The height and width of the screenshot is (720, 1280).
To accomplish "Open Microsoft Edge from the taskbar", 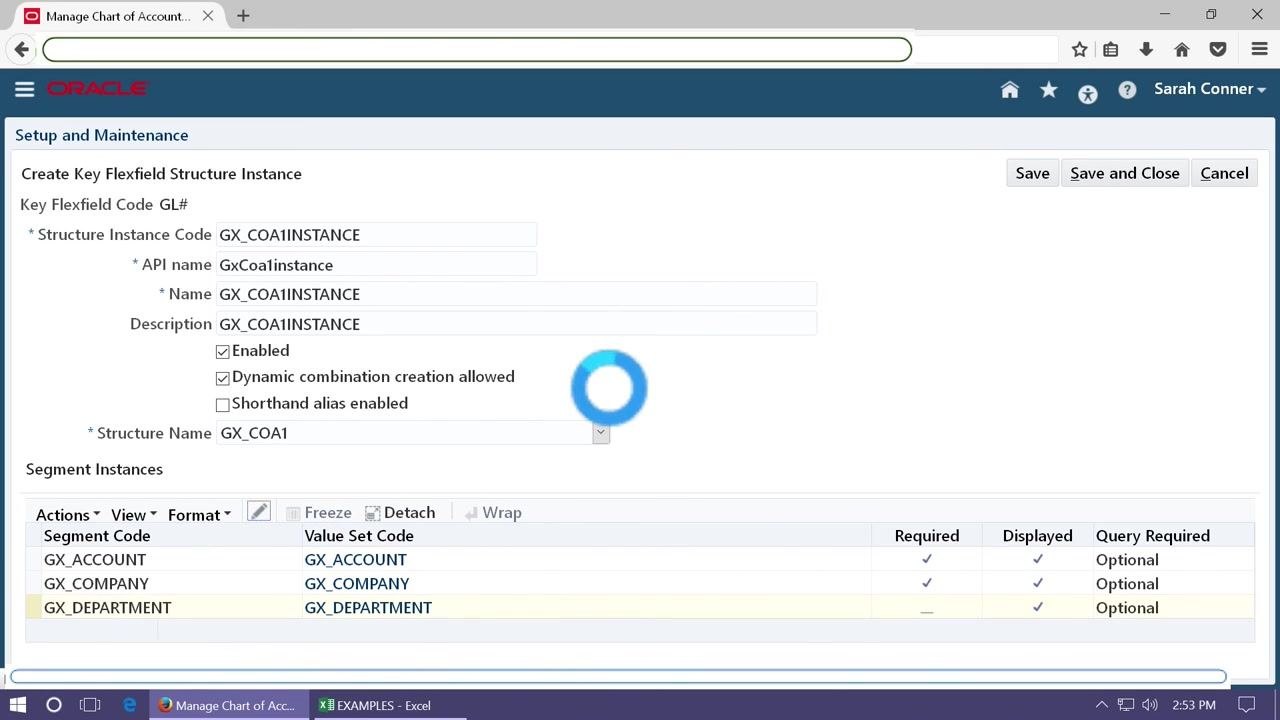I will tap(130, 705).
